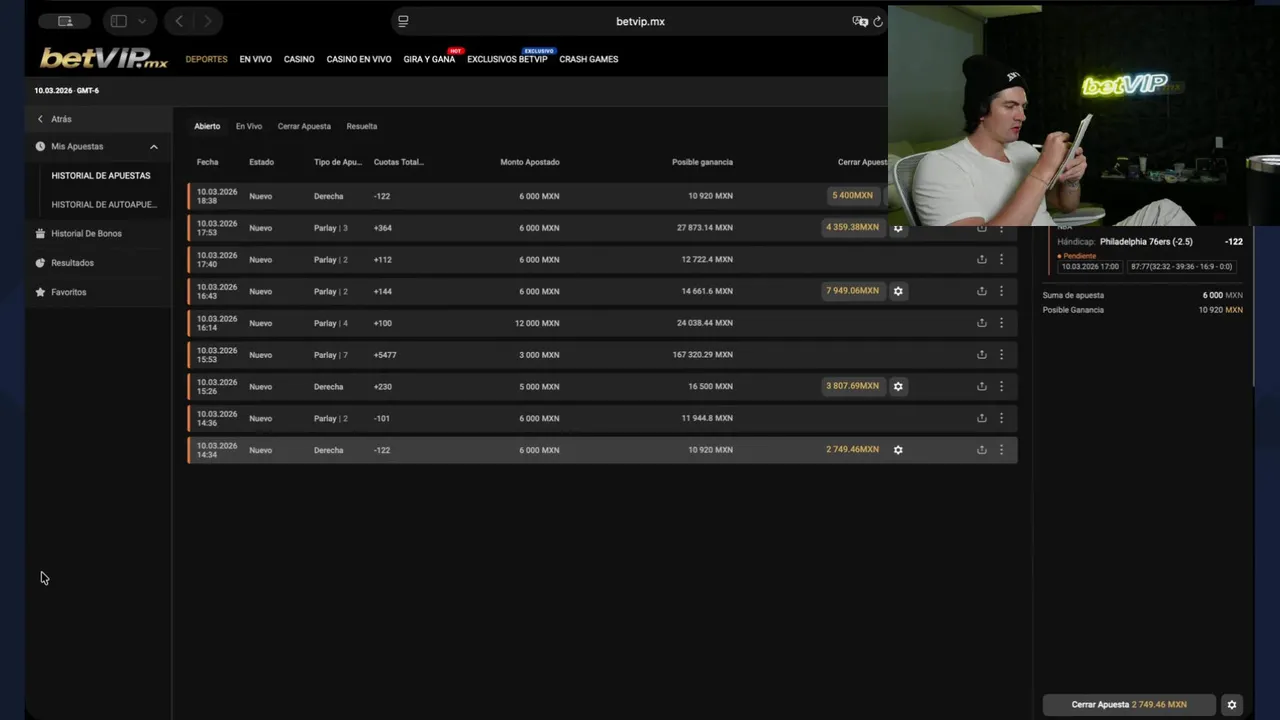Open cashout settings gear for 14:34 bet
The height and width of the screenshot is (720, 1280).
pyautogui.click(x=898, y=450)
